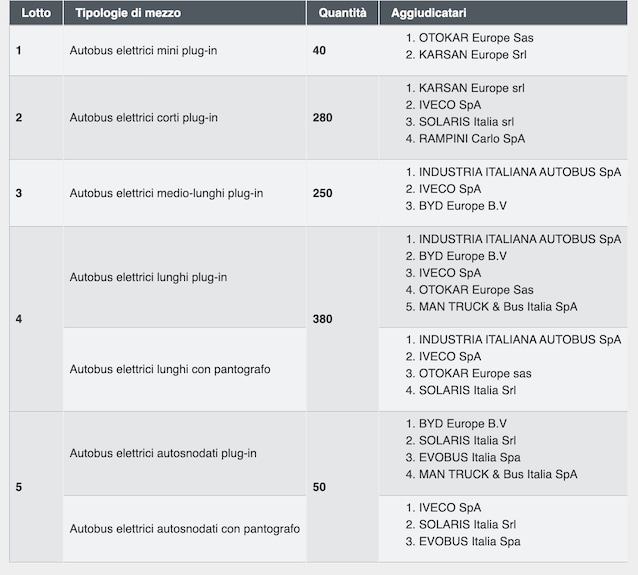Select Autobus elettrici autosnodati con pantografo cell
638x575 pixels.
tap(185, 529)
